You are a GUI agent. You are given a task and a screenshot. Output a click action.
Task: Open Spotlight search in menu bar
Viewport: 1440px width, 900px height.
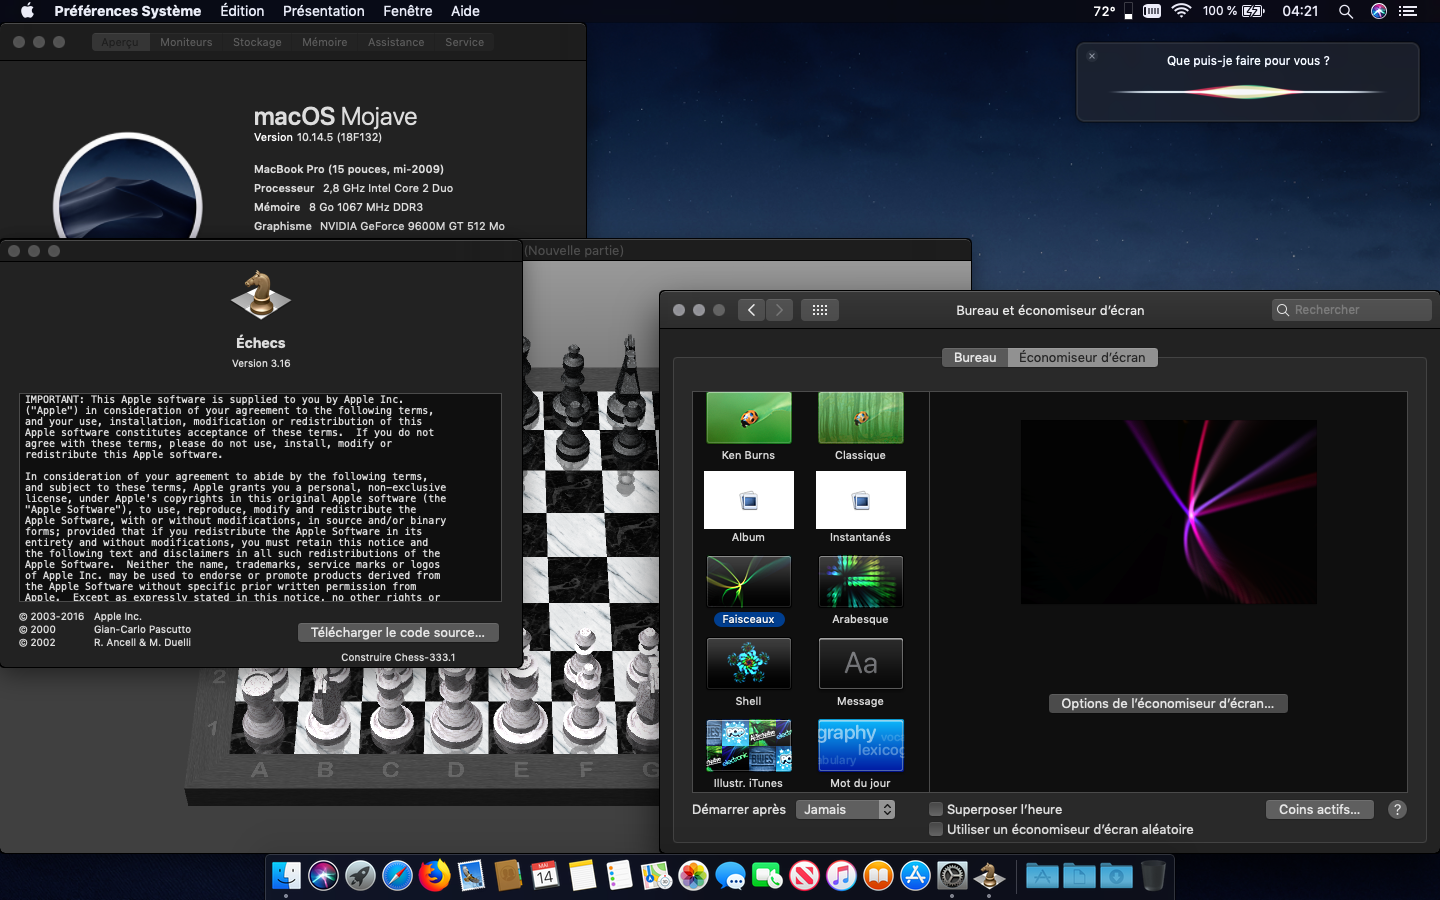1346,11
